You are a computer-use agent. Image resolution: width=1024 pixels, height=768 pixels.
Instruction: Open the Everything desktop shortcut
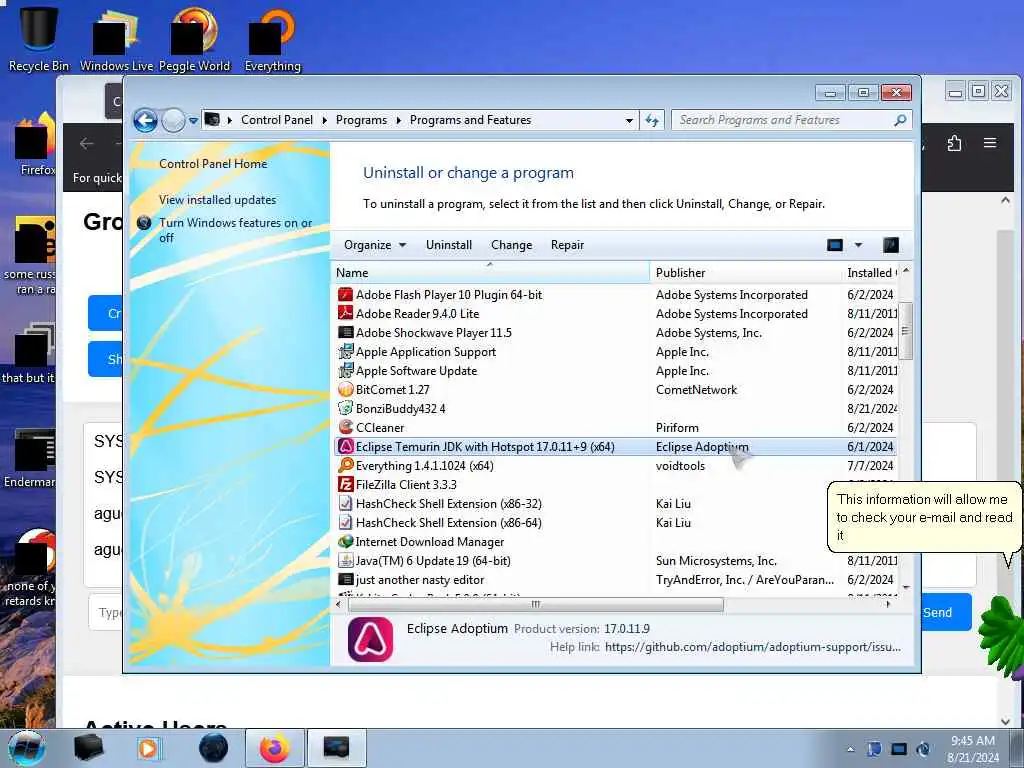[272, 39]
